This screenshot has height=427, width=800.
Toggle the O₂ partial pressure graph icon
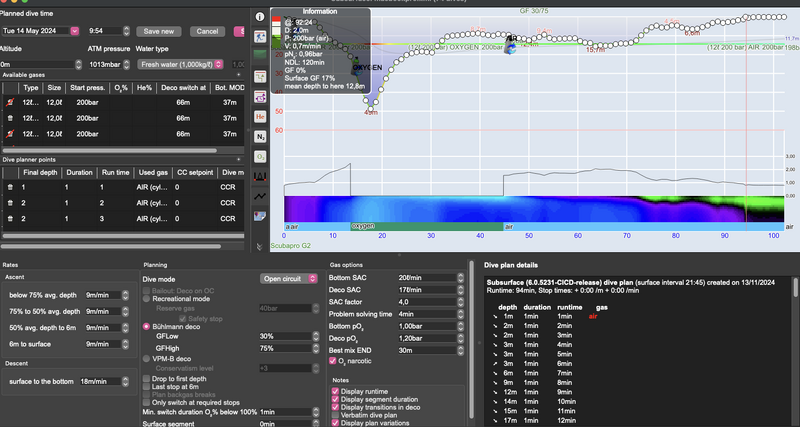click(x=261, y=157)
